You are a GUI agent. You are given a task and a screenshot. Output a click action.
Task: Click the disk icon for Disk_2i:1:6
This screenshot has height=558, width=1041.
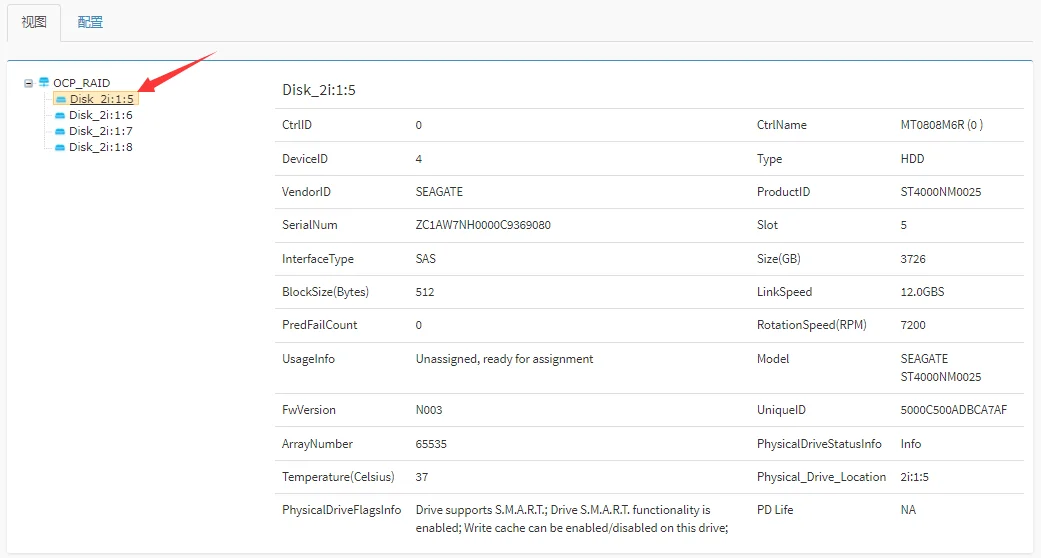point(60,116)
